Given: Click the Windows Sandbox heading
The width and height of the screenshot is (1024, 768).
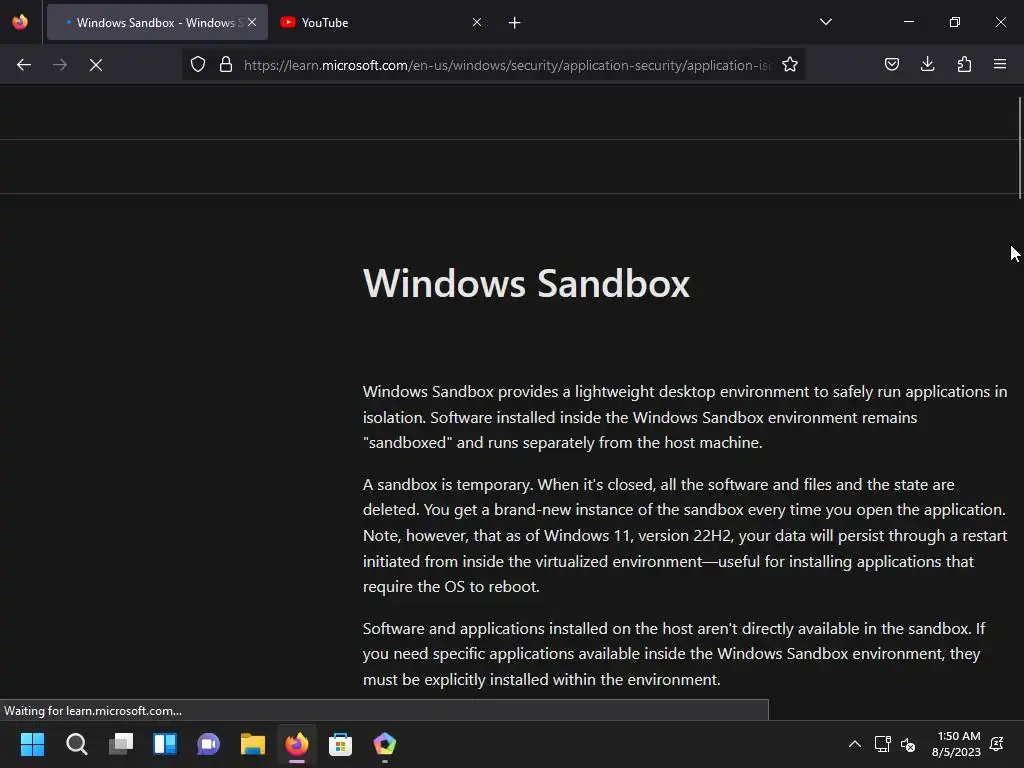Looking at the screenshot, I should pos(526,283).
